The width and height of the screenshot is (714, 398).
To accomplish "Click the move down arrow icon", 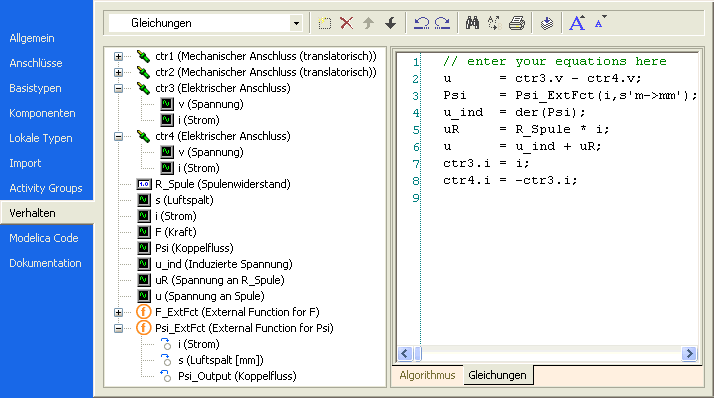I will pyautogui.click(x=391, y=23).
